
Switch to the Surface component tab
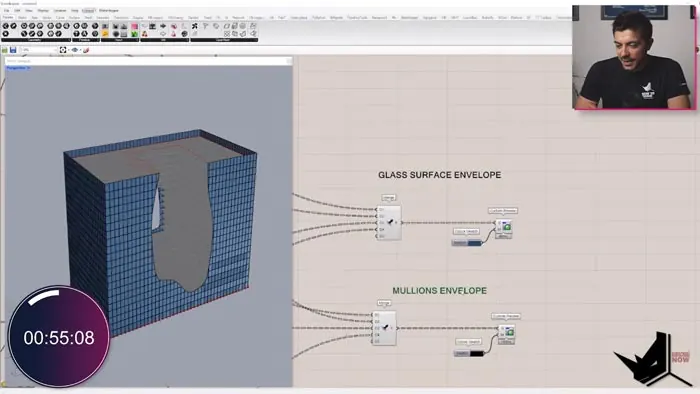(x=74, y=17)
